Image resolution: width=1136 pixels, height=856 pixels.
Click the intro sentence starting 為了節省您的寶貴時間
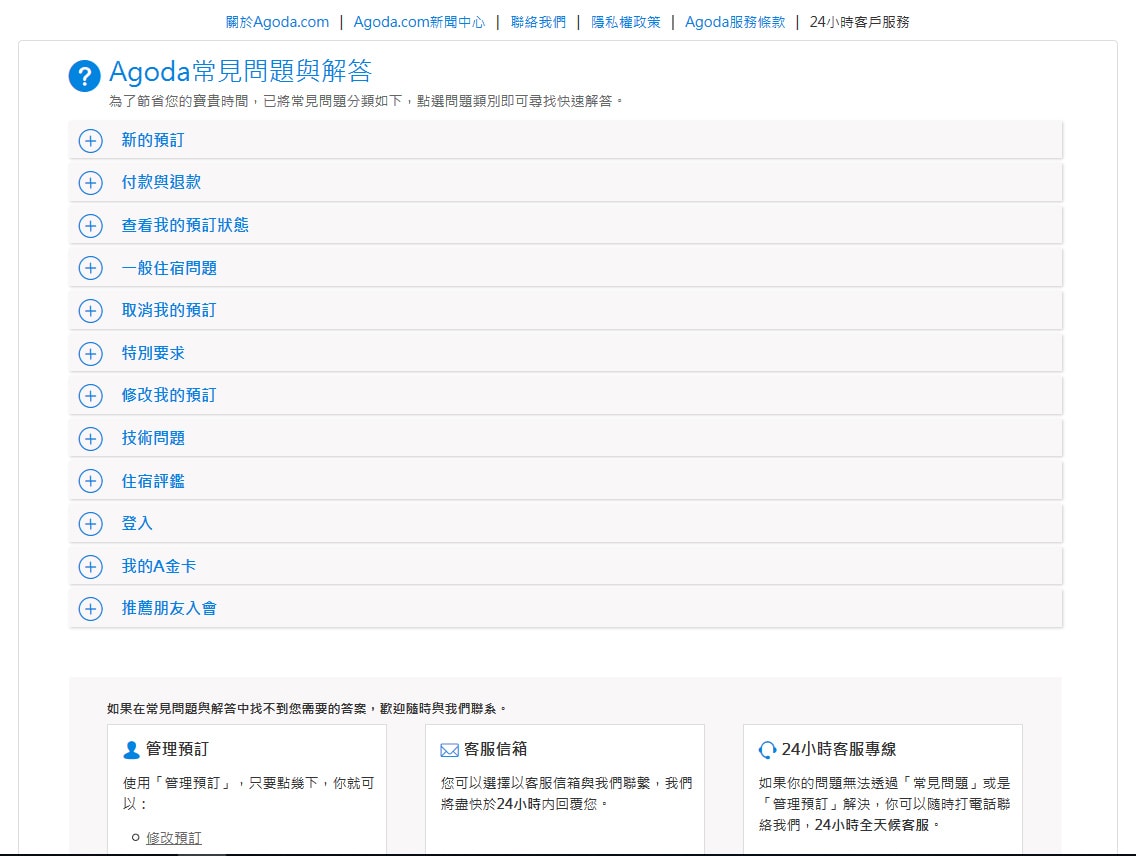tap(366, 101)
